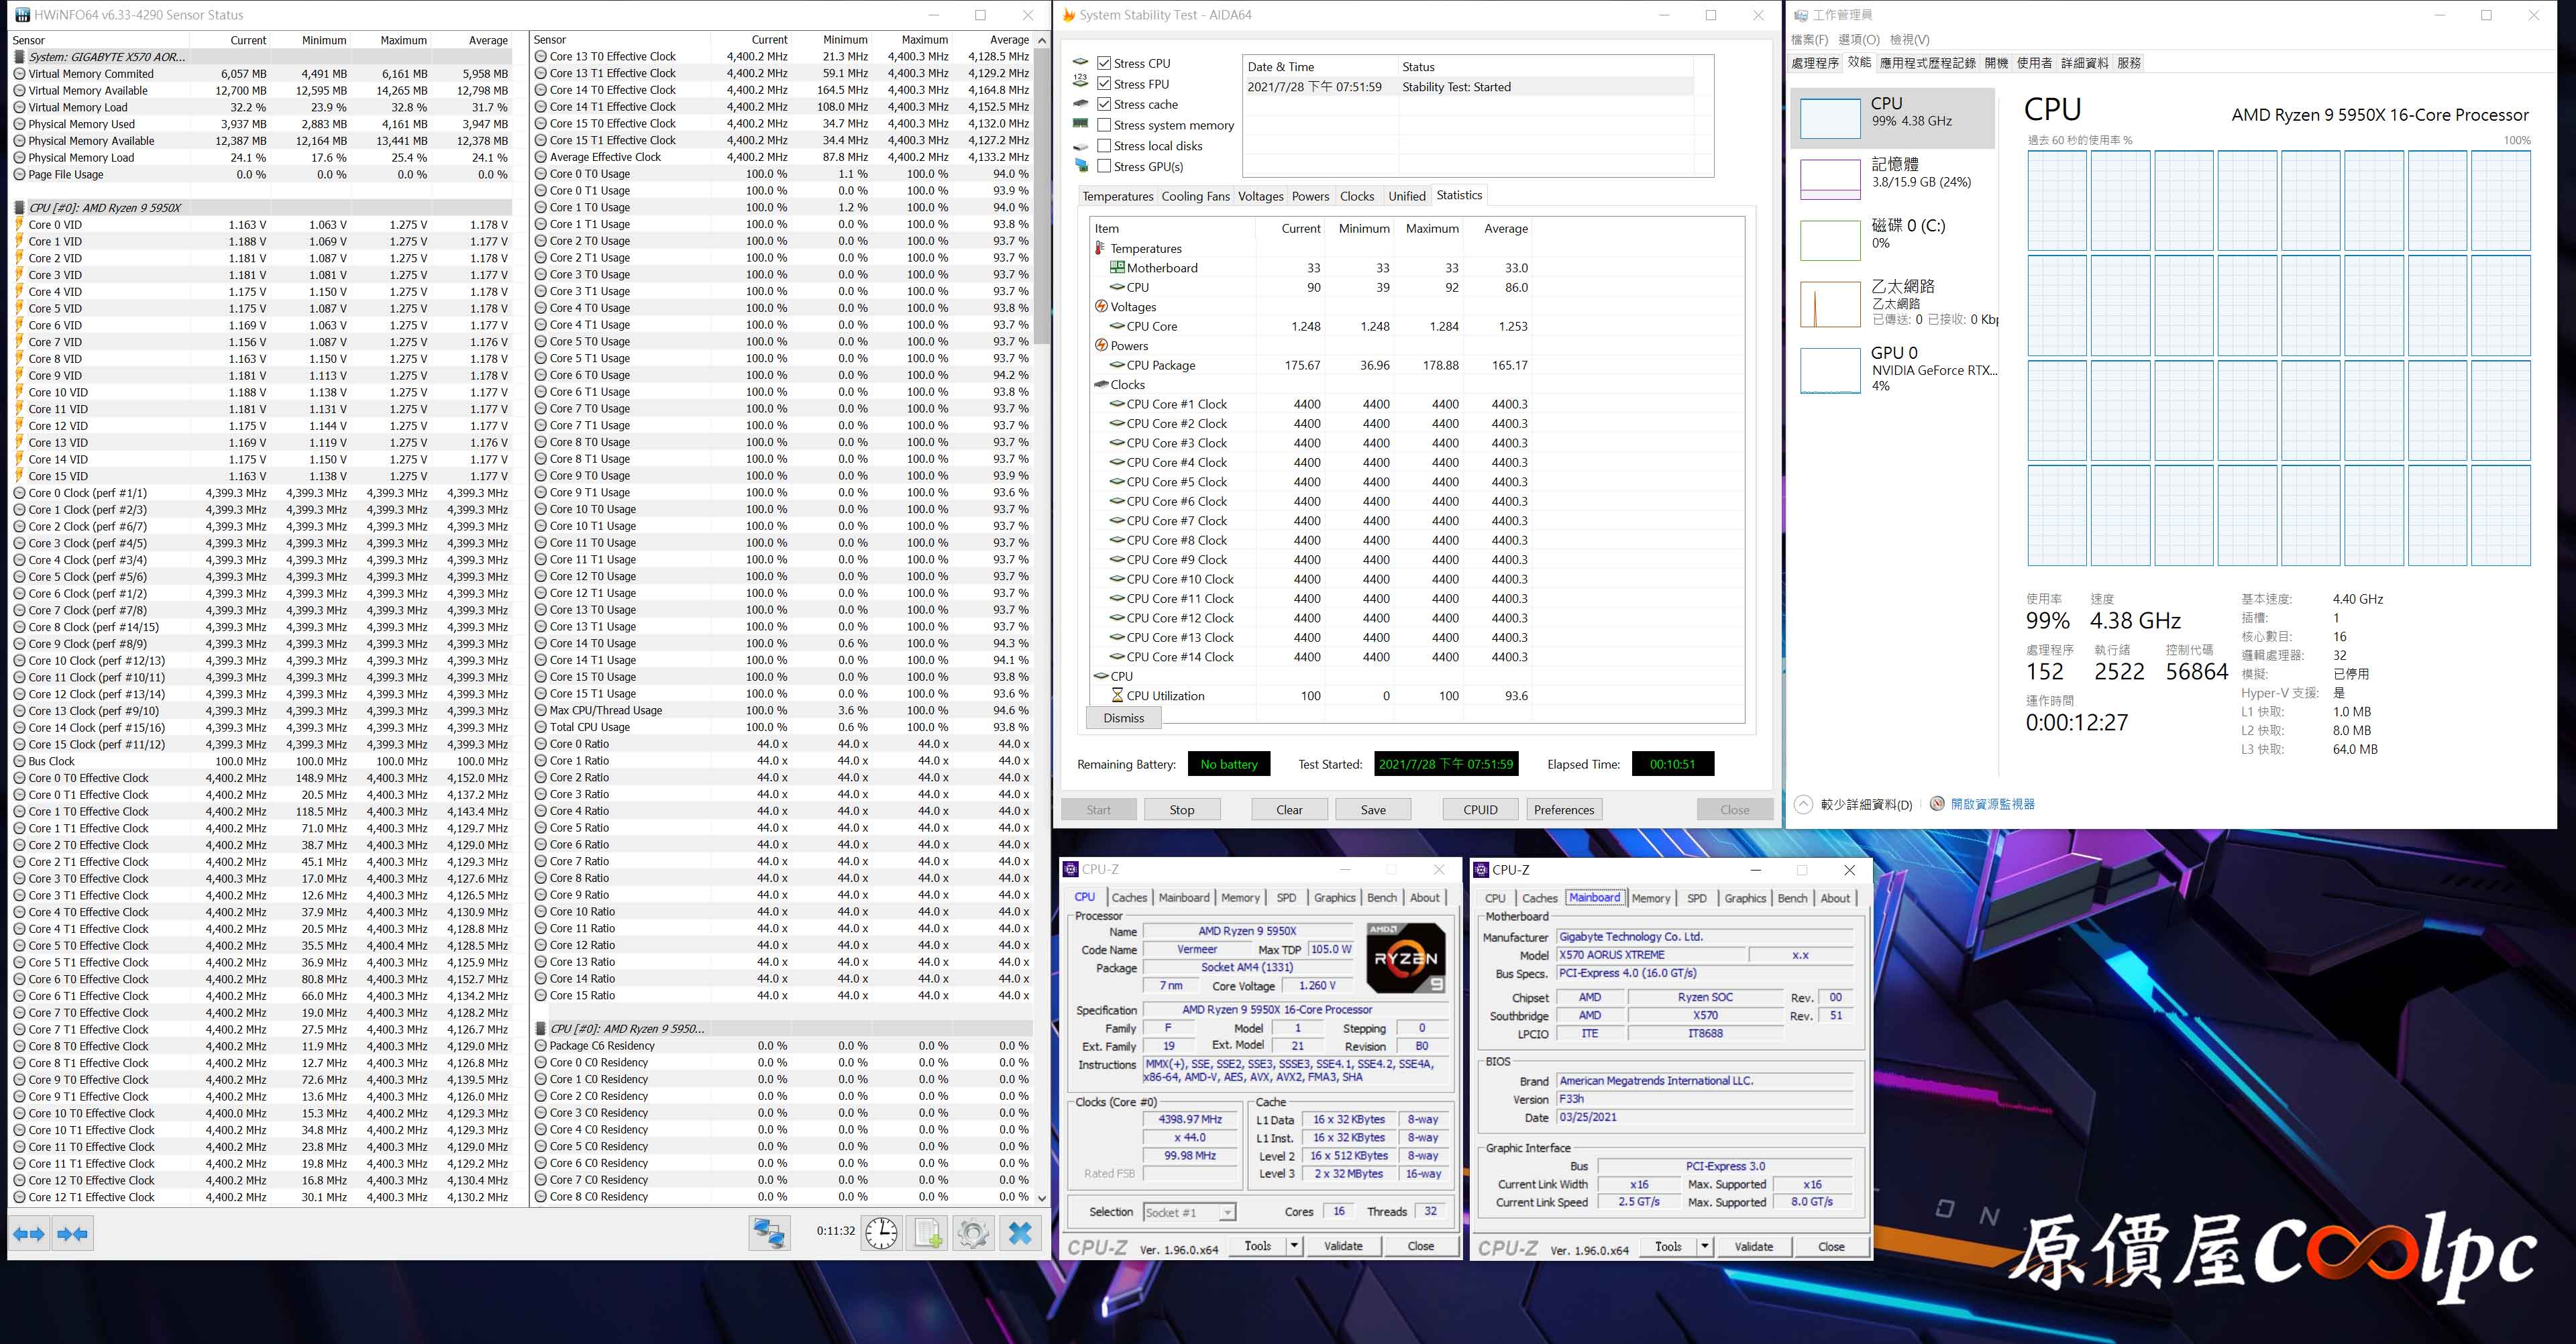
Task: Open Tools dropdown arrow in left CPU-Z window
Action: click(x=1294, y=1246)
